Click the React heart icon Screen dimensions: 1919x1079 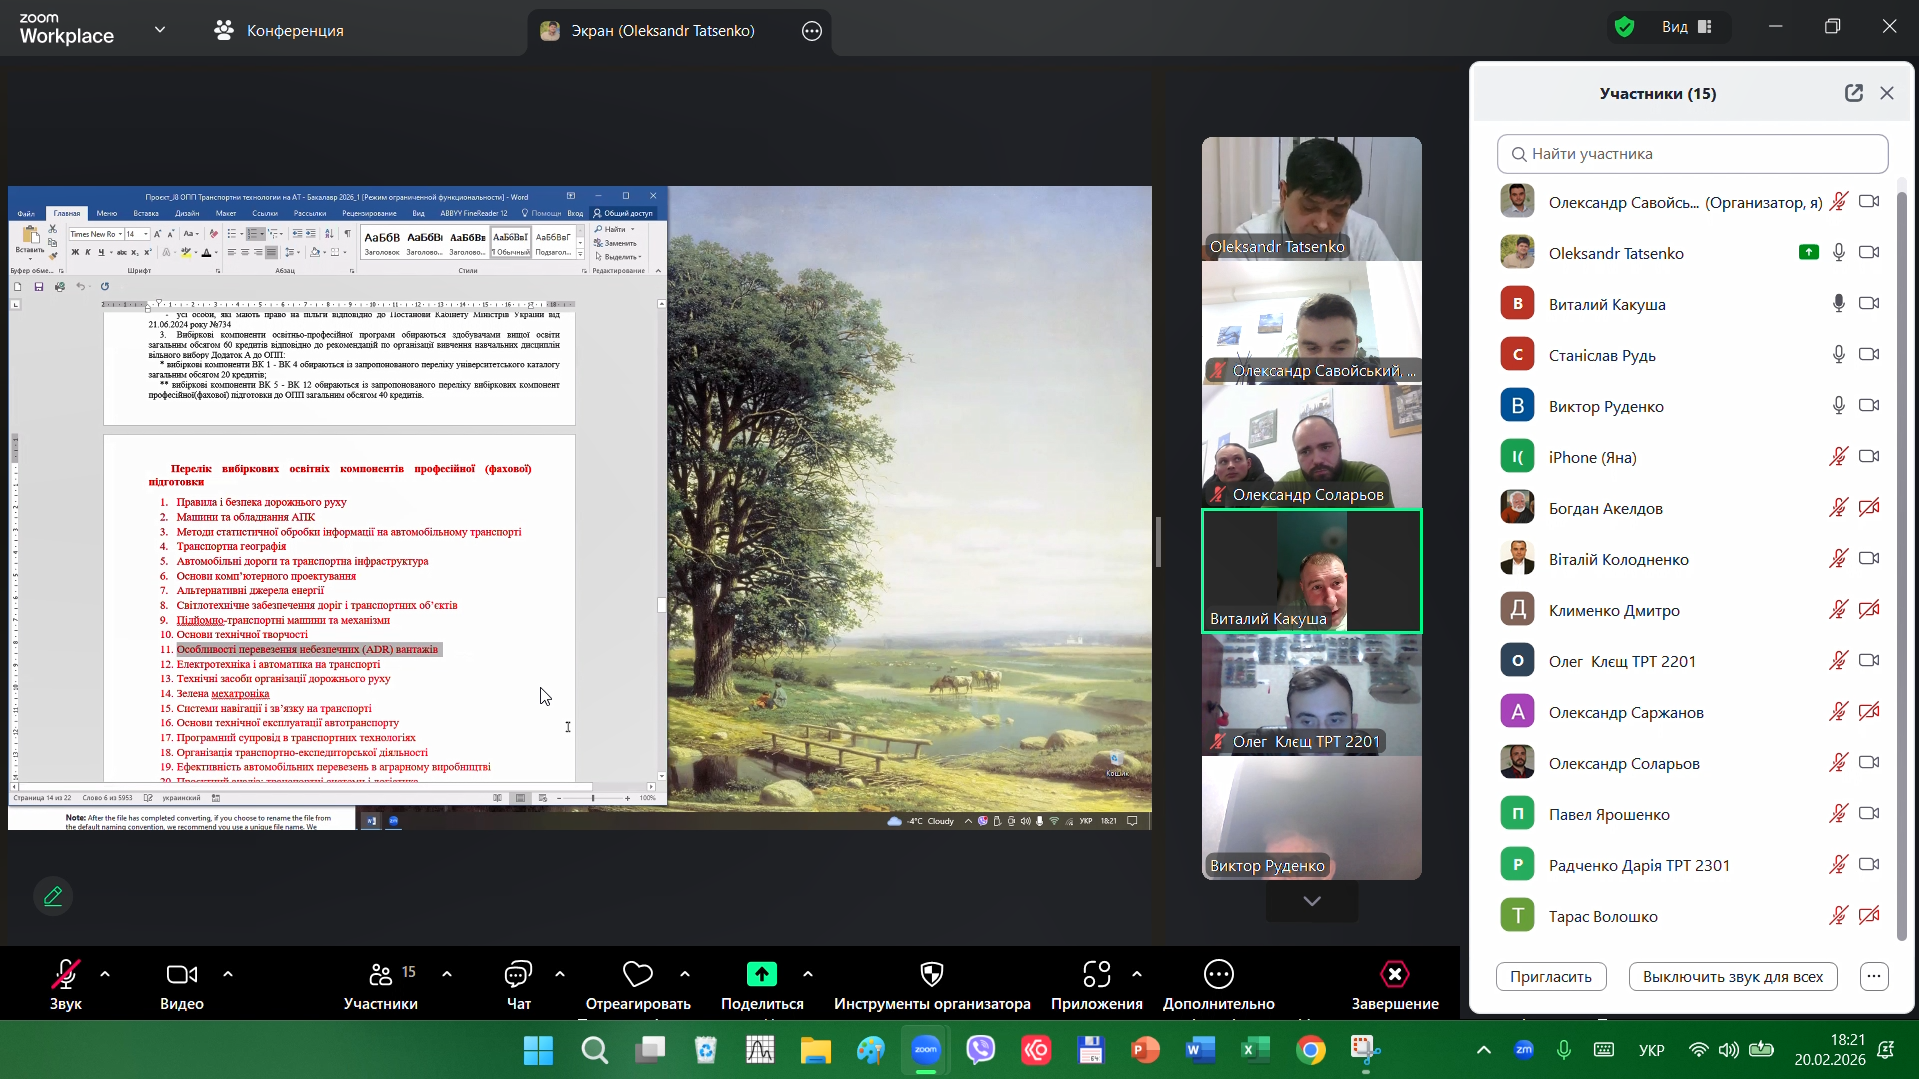coord(637,974)
